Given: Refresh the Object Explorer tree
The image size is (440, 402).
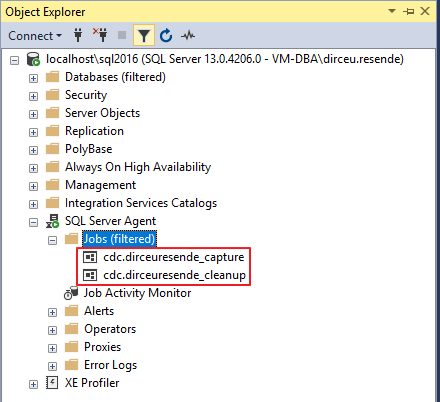Looking at the screenshot, I should point(166,35).
